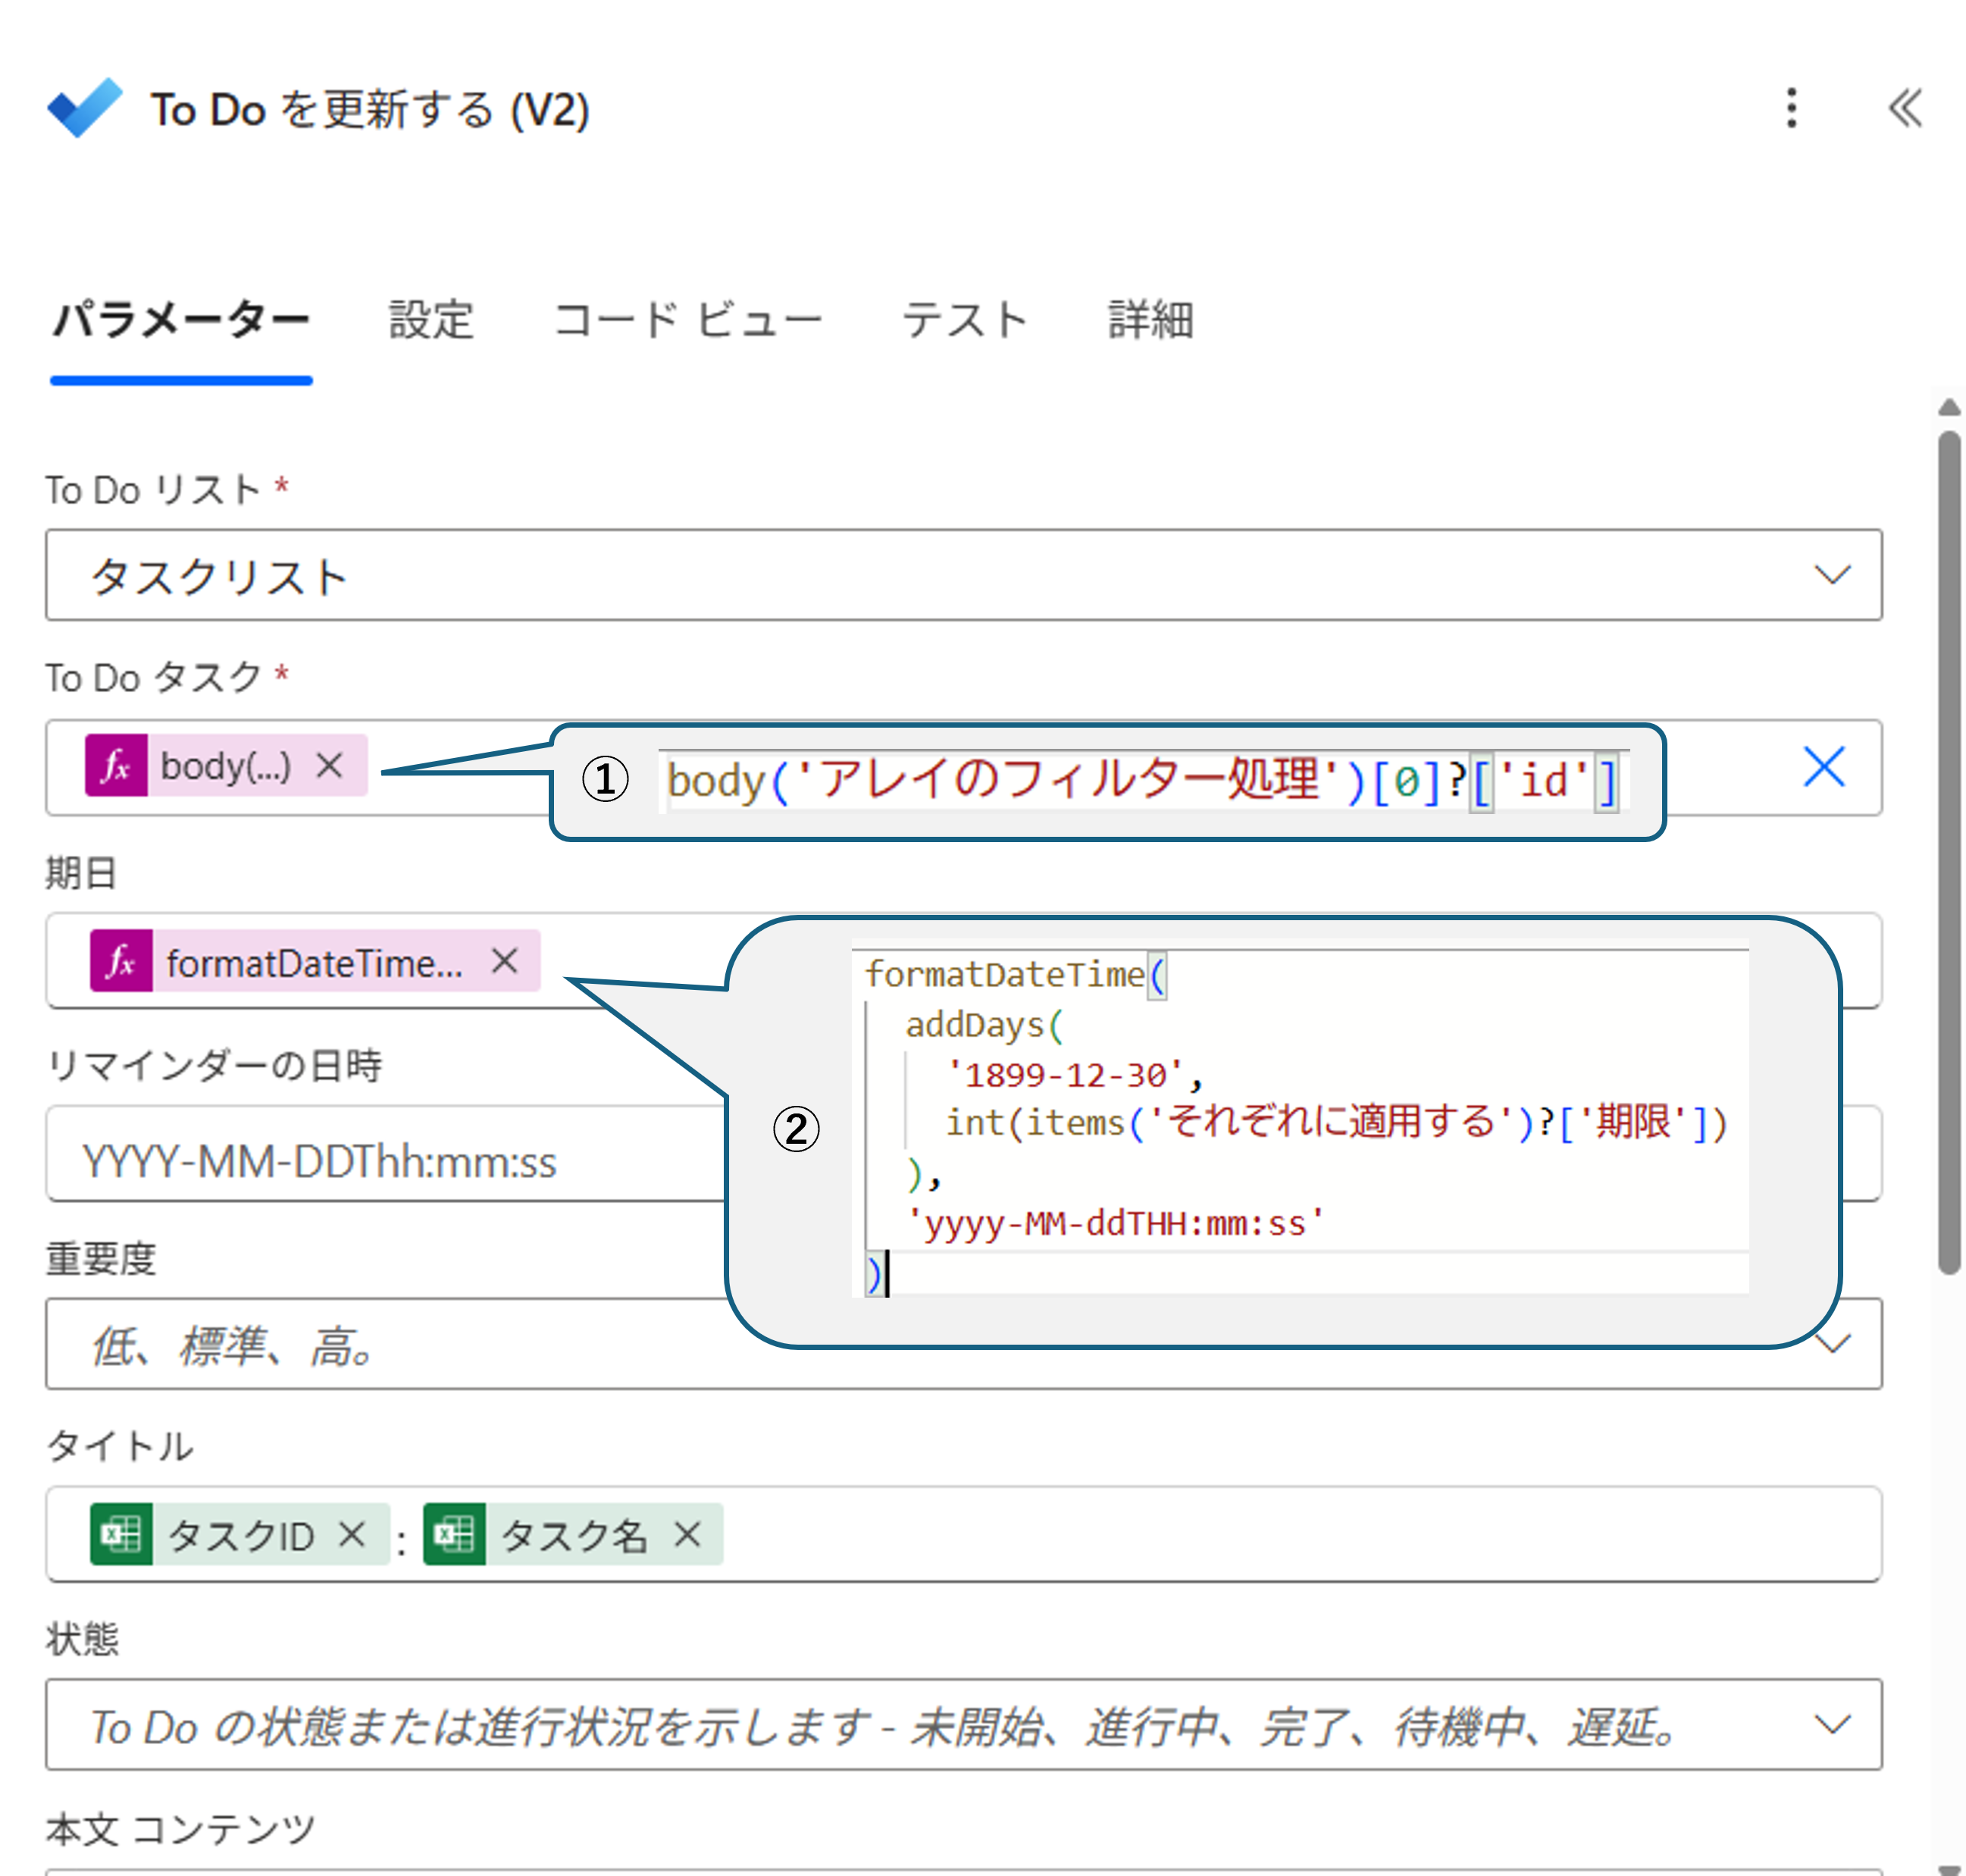Switch to the パラメーター tab
Screen dimensions: 1966x1876
[x=181, y=321]
